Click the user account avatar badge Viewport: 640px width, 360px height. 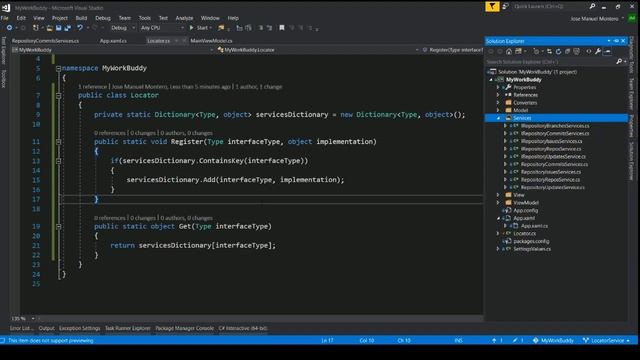point(632,18)
